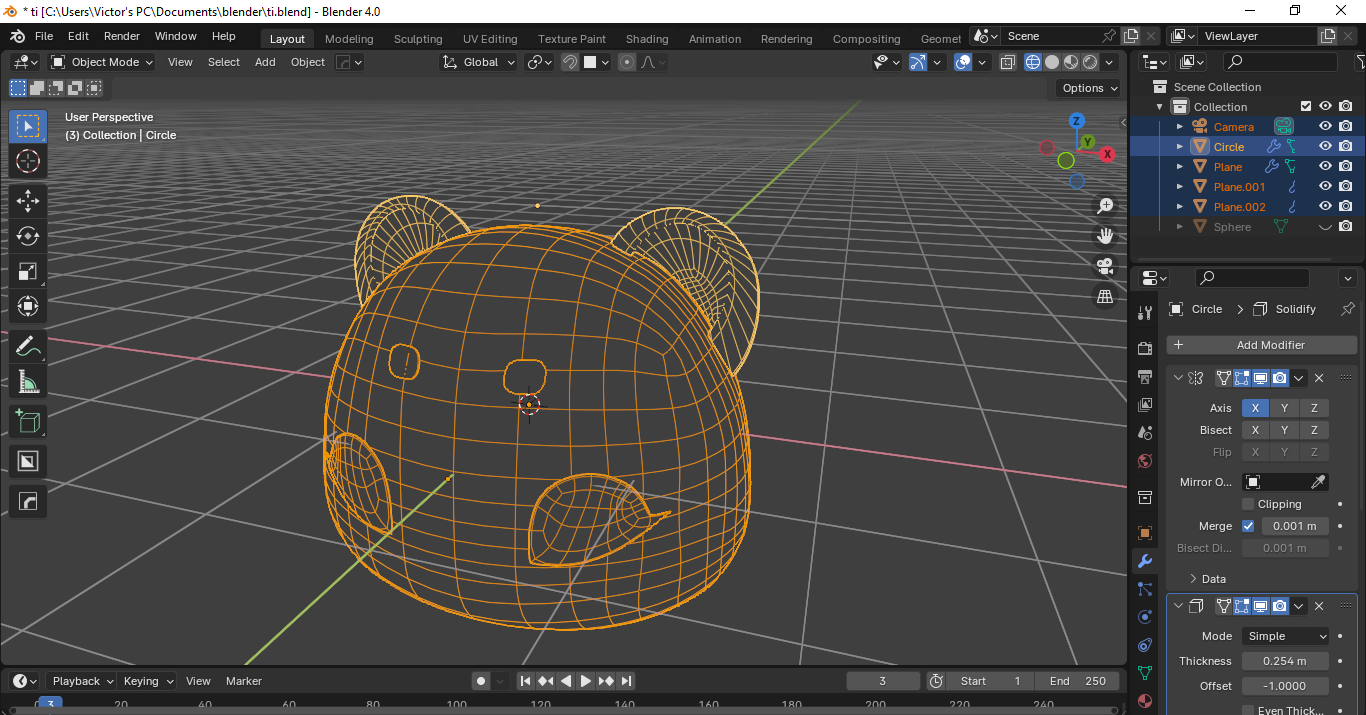Open Global transform orientation dropdown
The width and height of the screenshot is (1366, 715).
(479, 62)
